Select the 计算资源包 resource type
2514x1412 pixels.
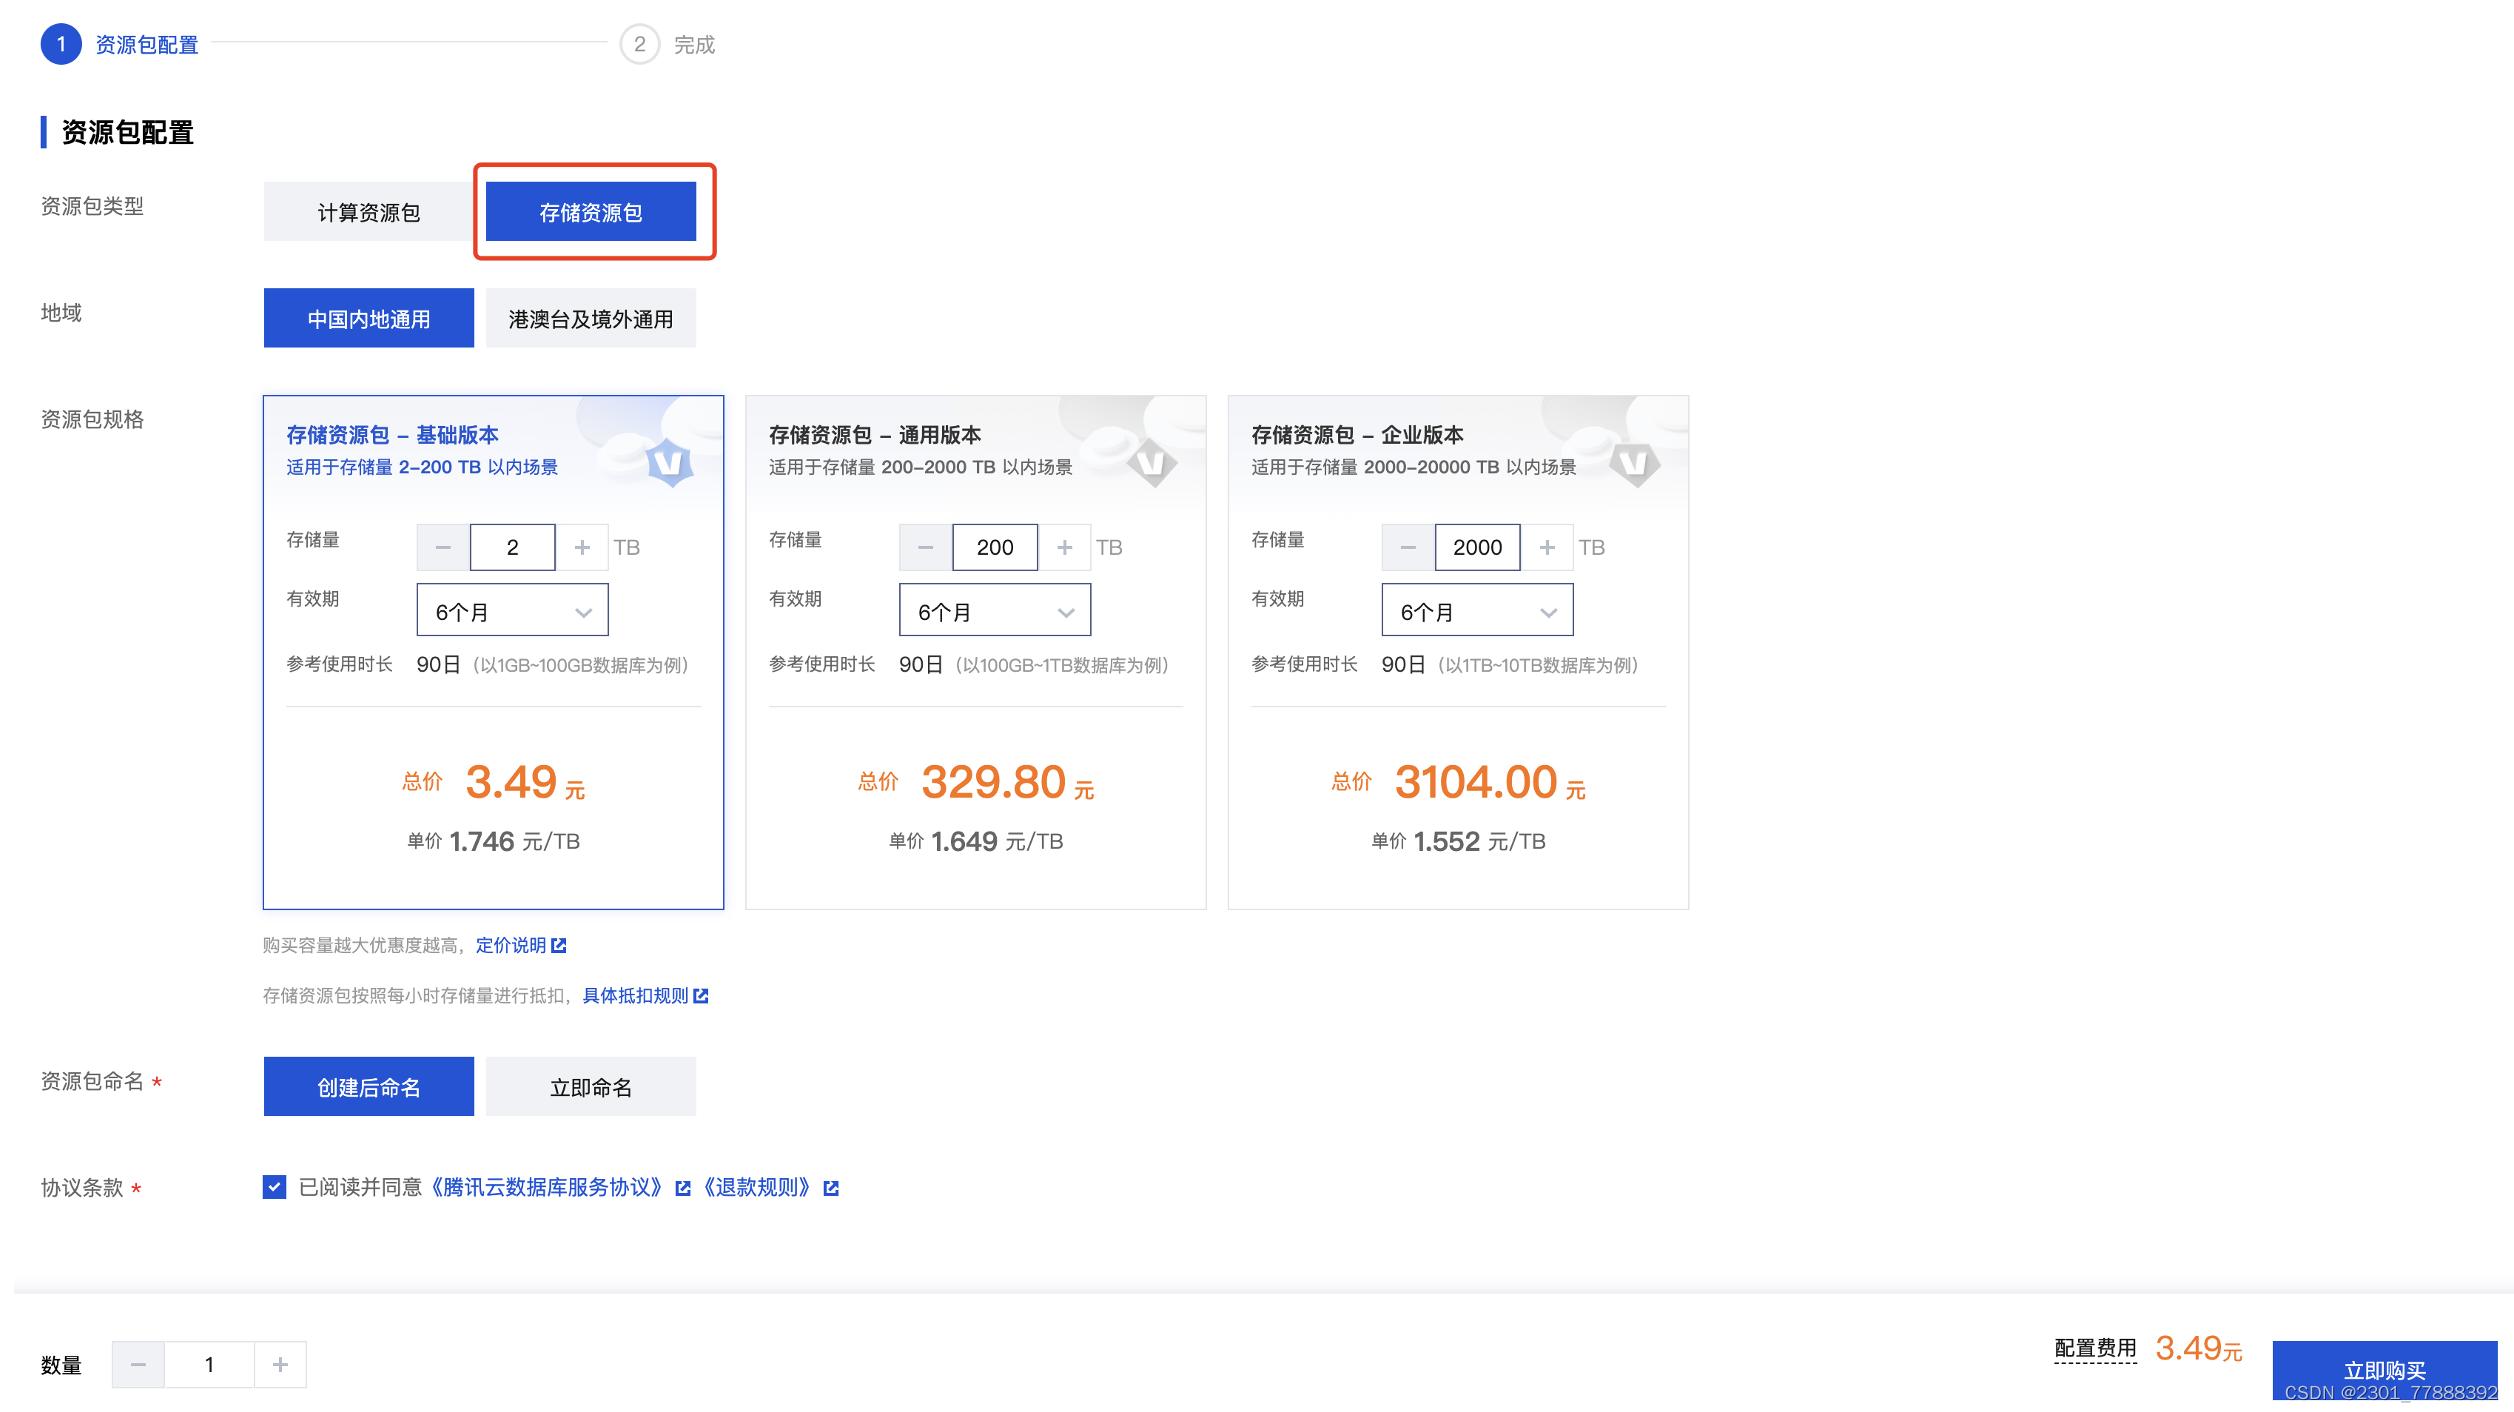pos(368,212)
